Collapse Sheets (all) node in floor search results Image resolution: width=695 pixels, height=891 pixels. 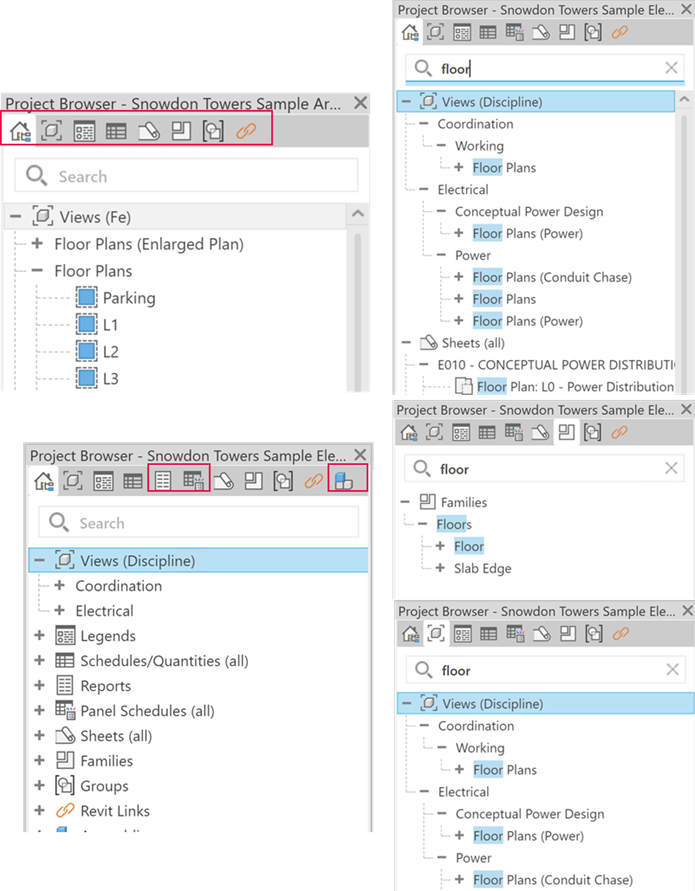click(x=406, y=343)
